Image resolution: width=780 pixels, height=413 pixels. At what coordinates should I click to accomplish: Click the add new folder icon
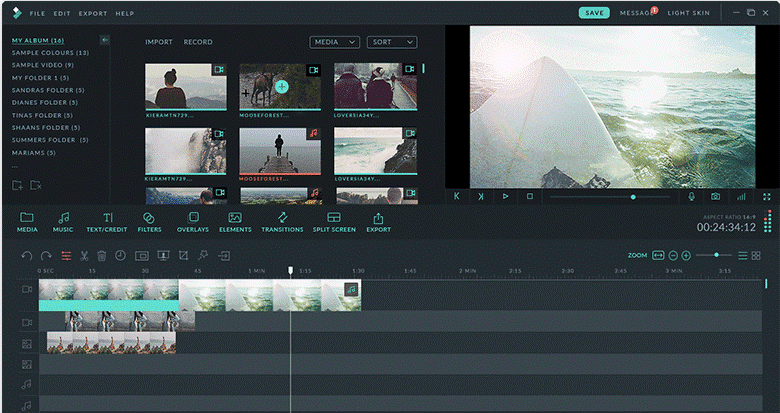click(x=17, y=185)
